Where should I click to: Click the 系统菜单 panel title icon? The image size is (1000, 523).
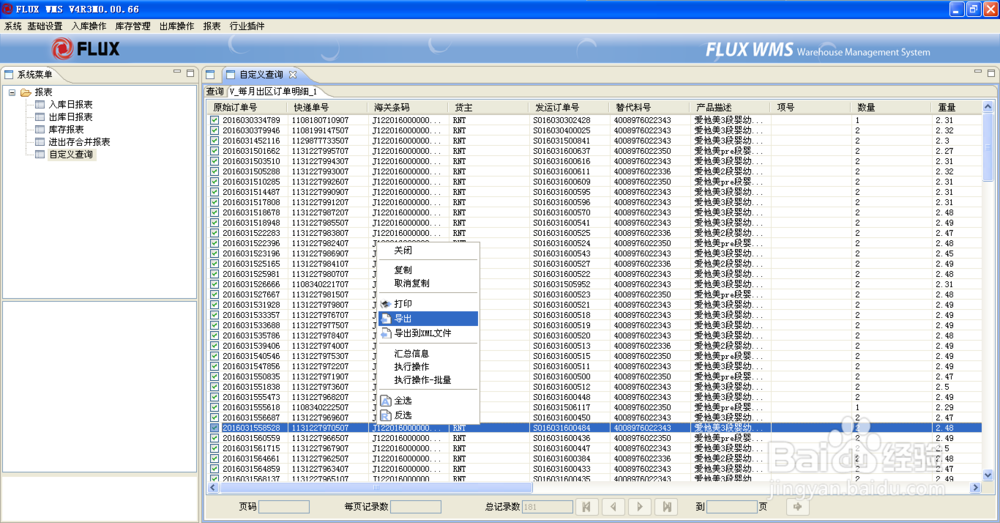point(9,75)
